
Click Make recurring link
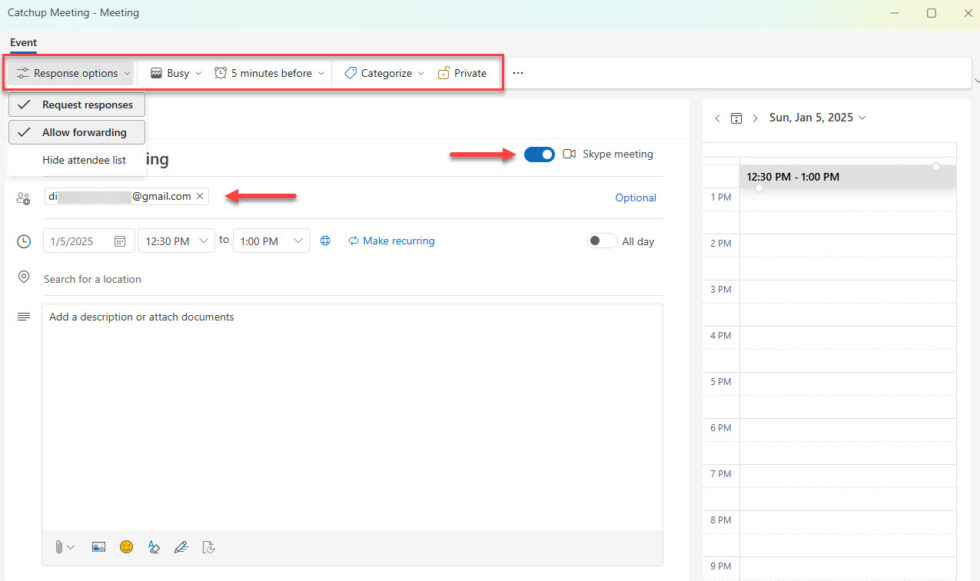tap(391, 241)
